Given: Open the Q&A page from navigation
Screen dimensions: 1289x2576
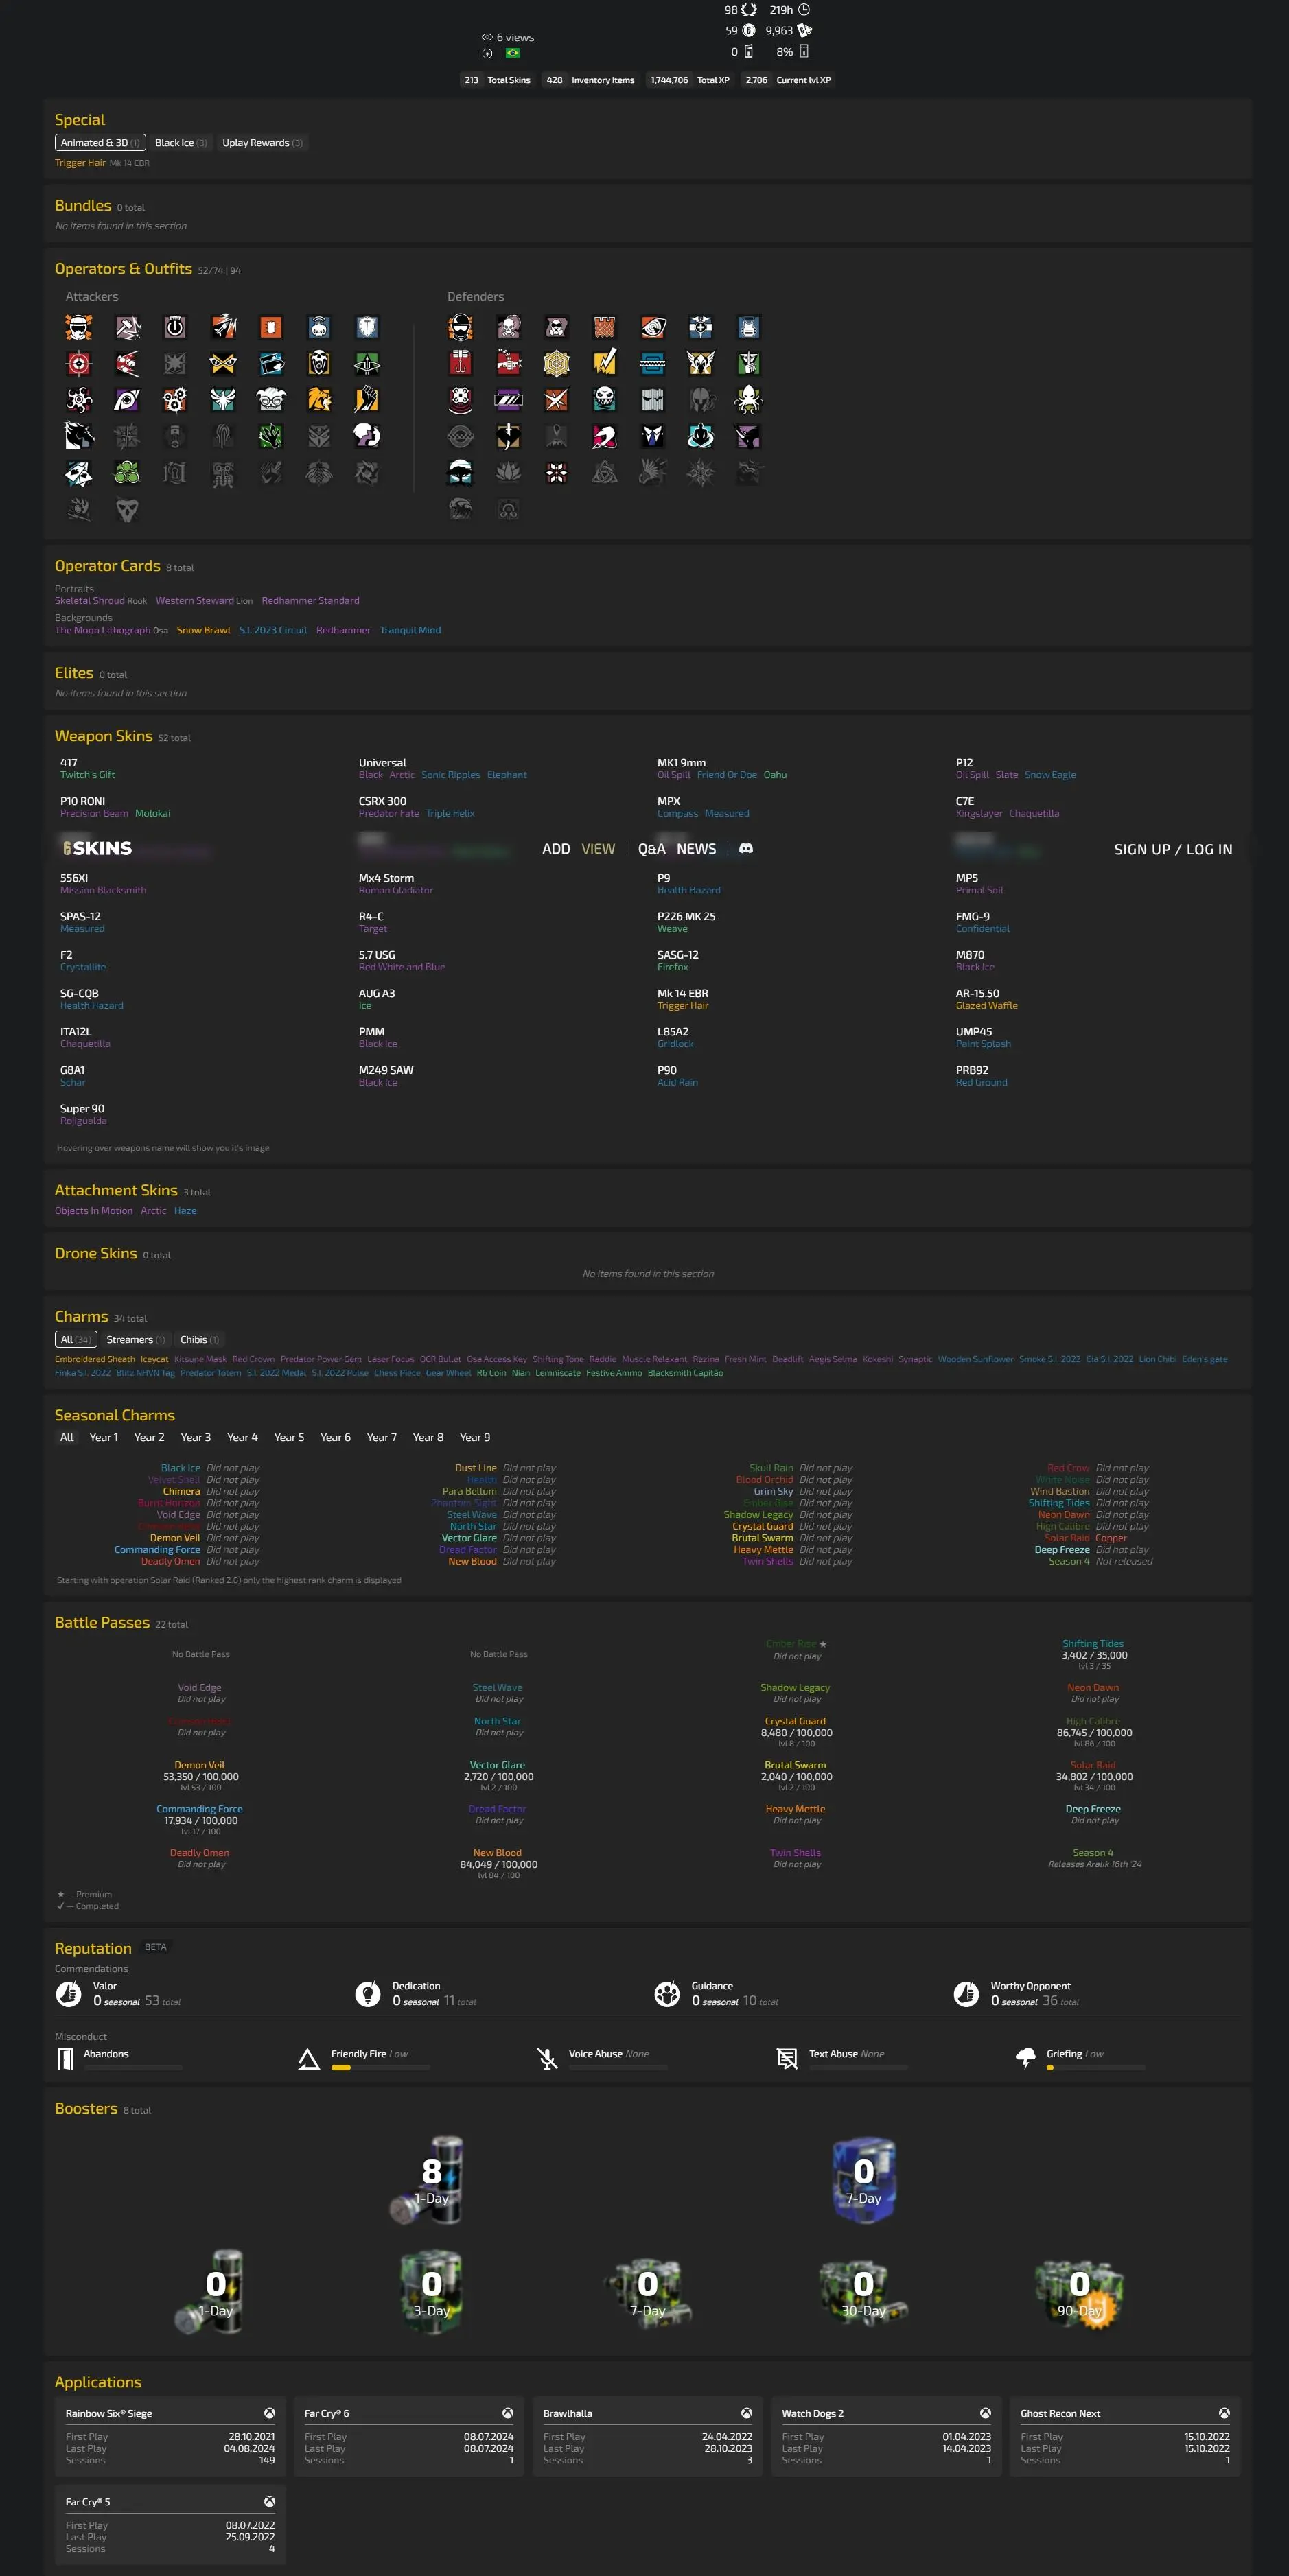Looking at the screenshot, I should coord(651,849).
